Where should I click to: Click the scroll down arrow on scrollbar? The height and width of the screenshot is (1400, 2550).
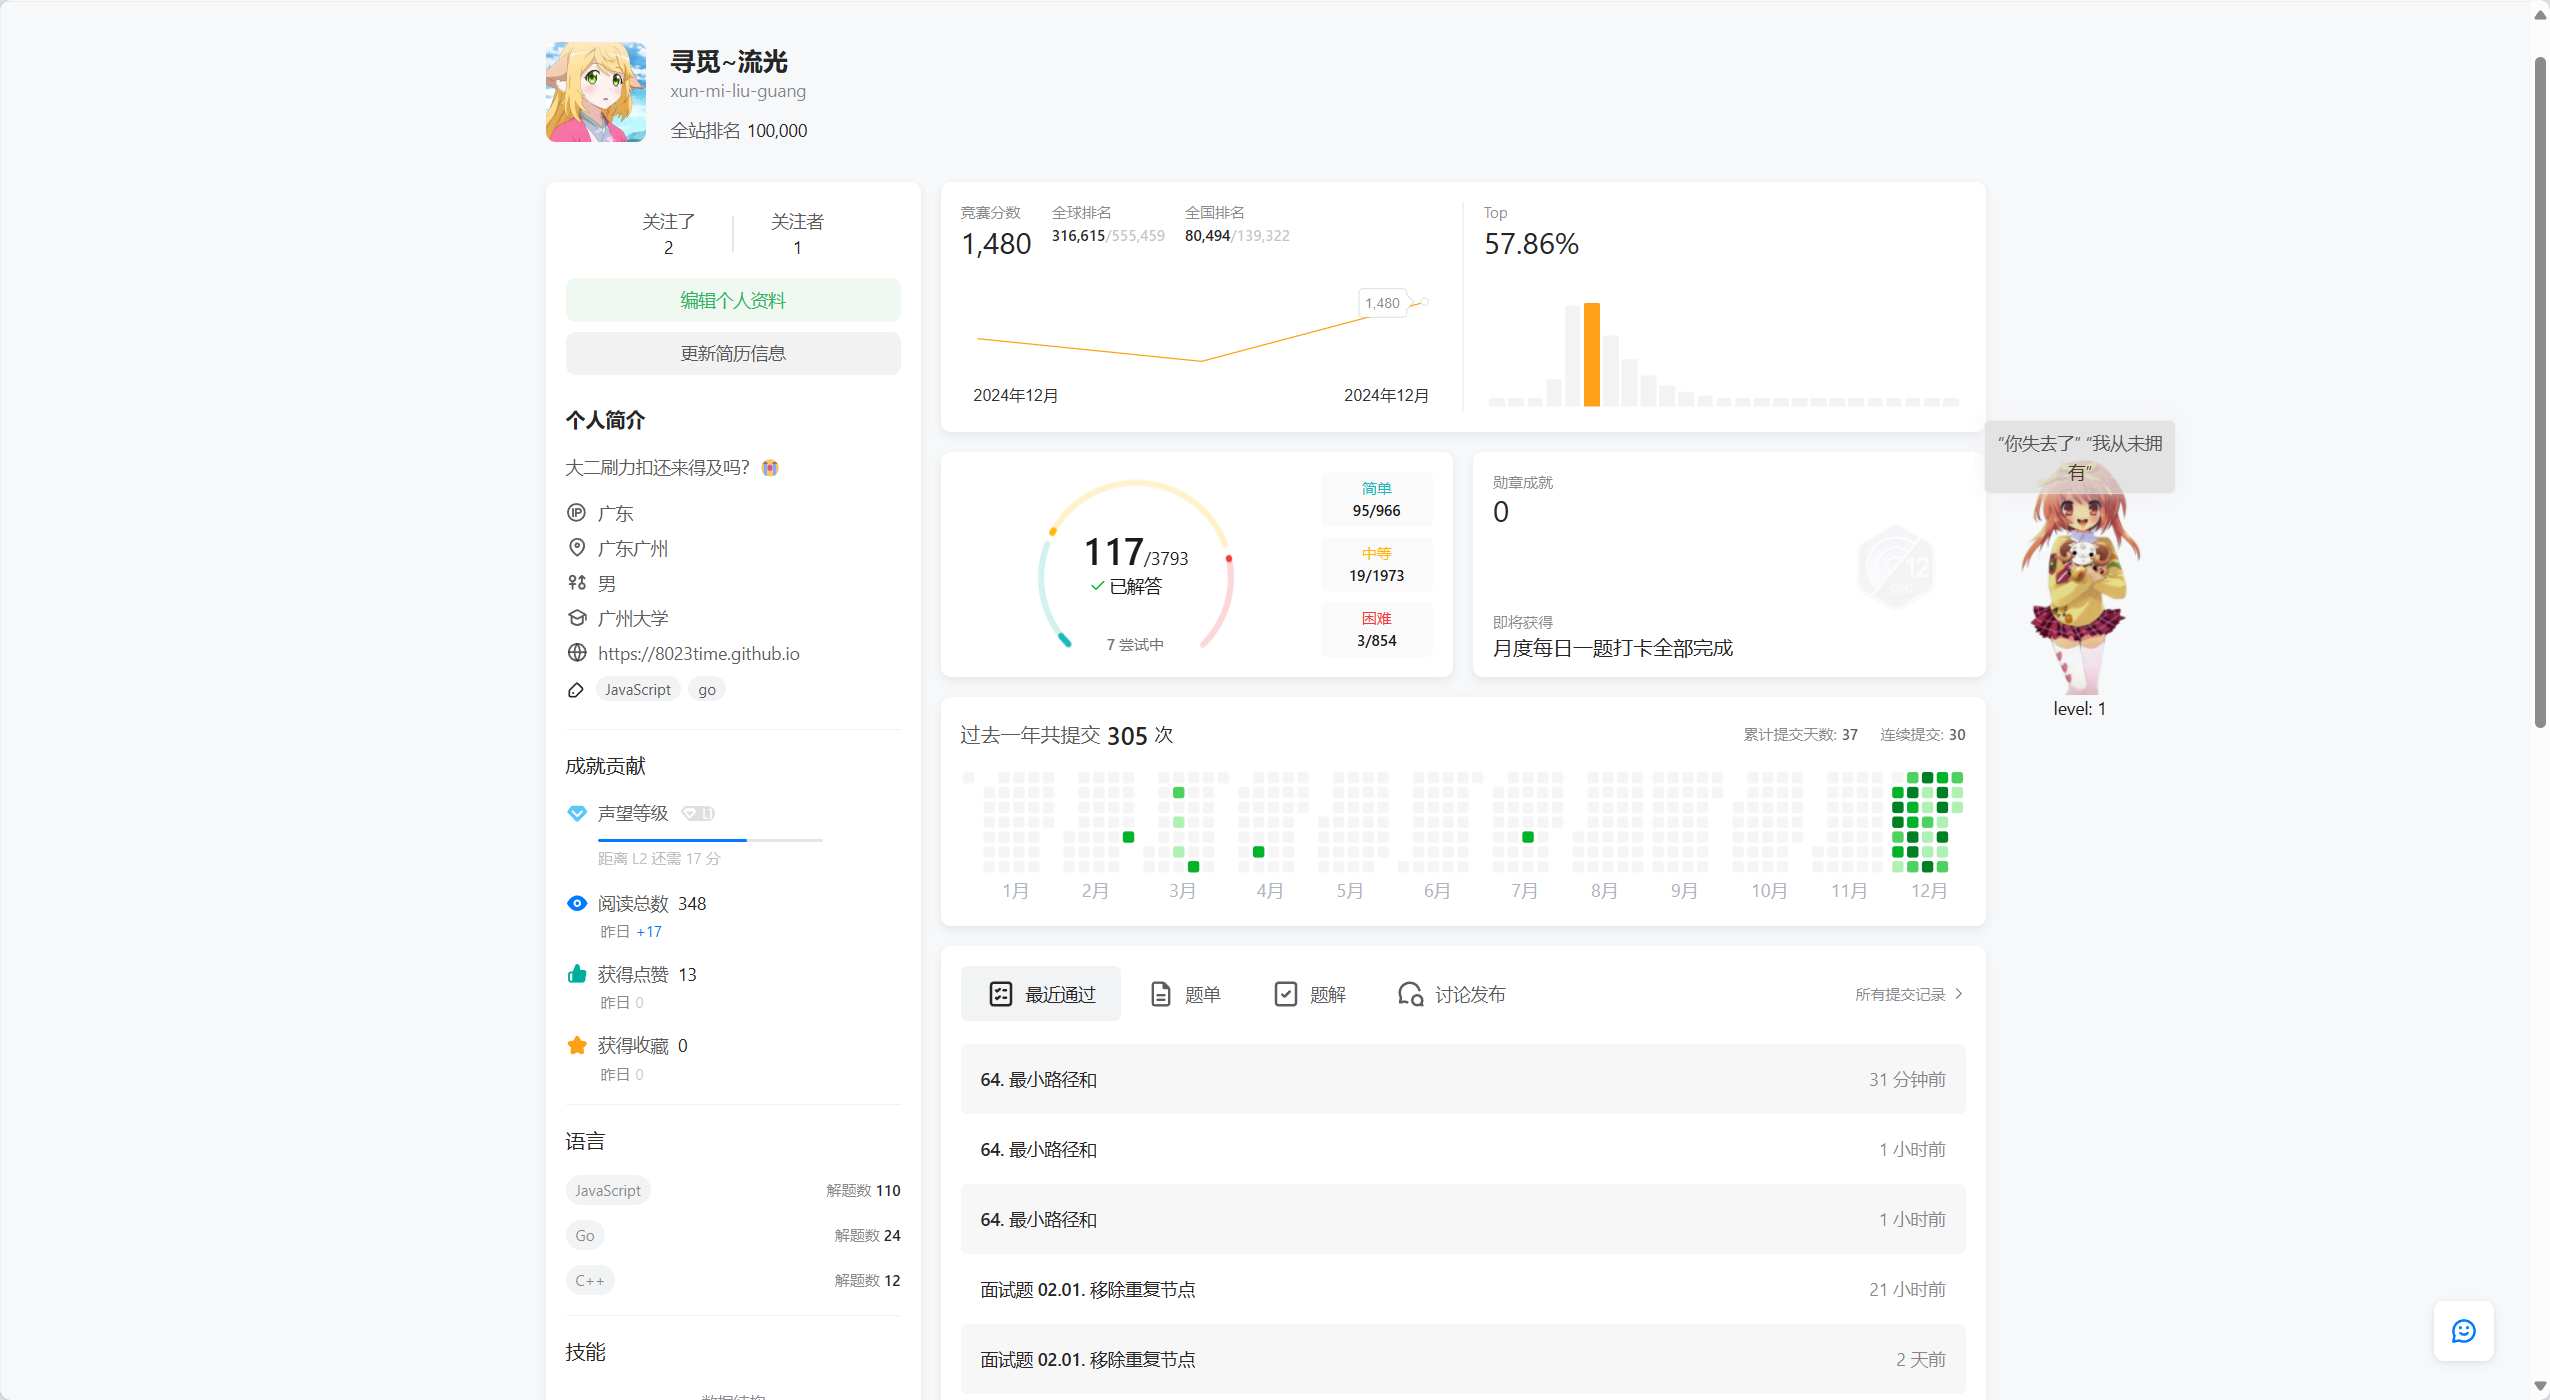pyautogui.click(x=2540, y=1387)
